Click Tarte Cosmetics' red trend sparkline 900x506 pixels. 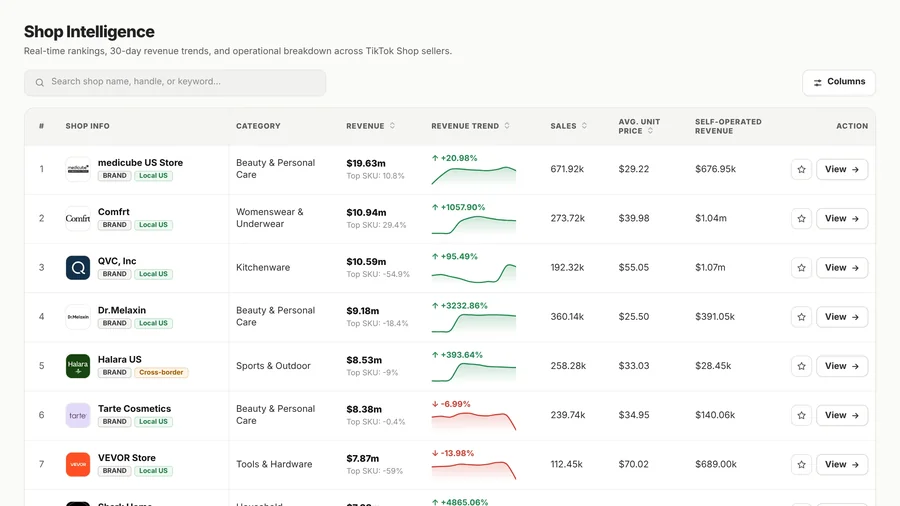[x=474, y=421]
